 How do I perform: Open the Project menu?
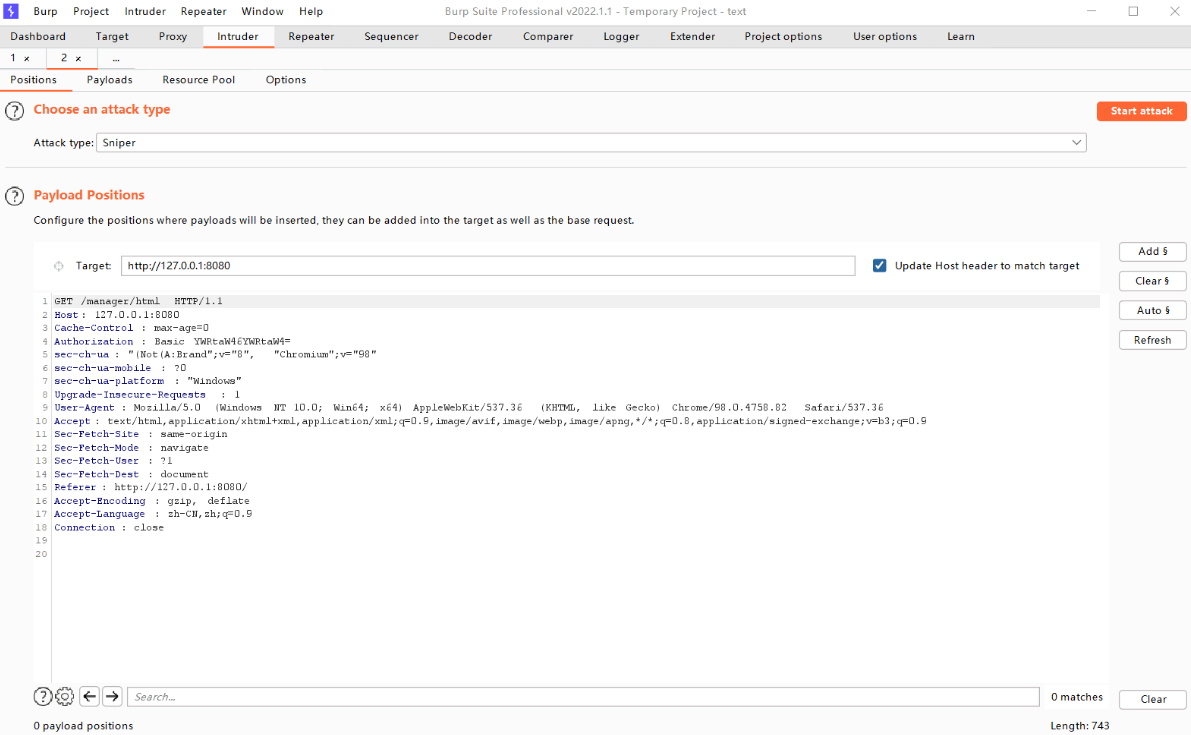click(x=91, y=11)
